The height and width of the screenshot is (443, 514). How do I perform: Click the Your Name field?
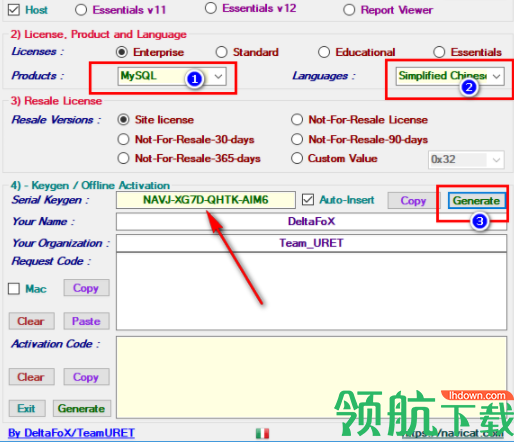(x=311, y=222)
